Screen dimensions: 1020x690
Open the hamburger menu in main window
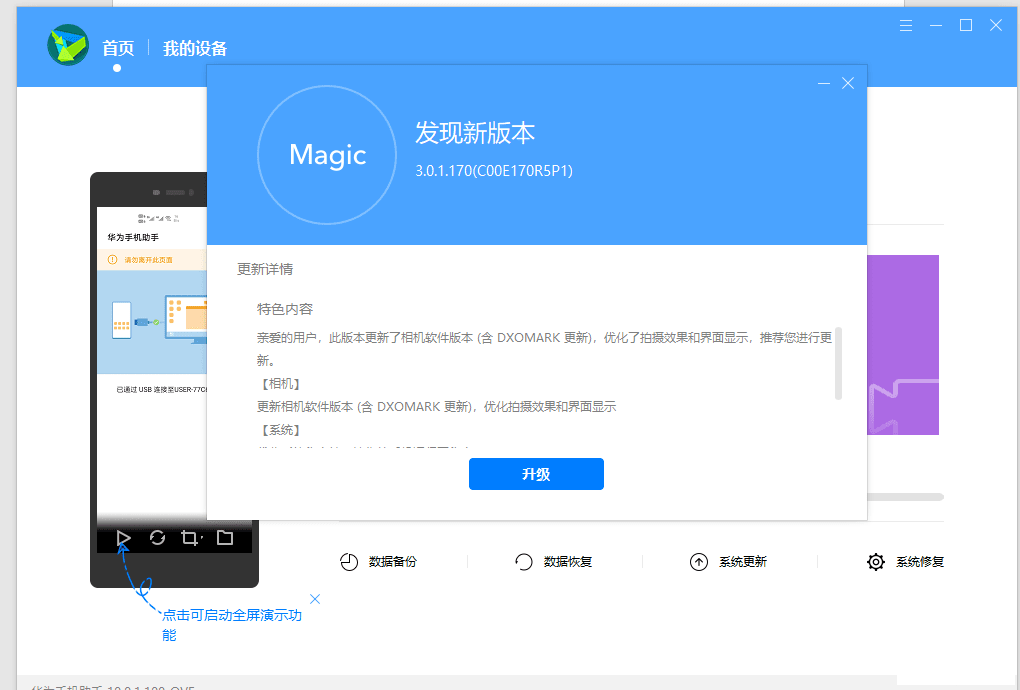point(906,25)
